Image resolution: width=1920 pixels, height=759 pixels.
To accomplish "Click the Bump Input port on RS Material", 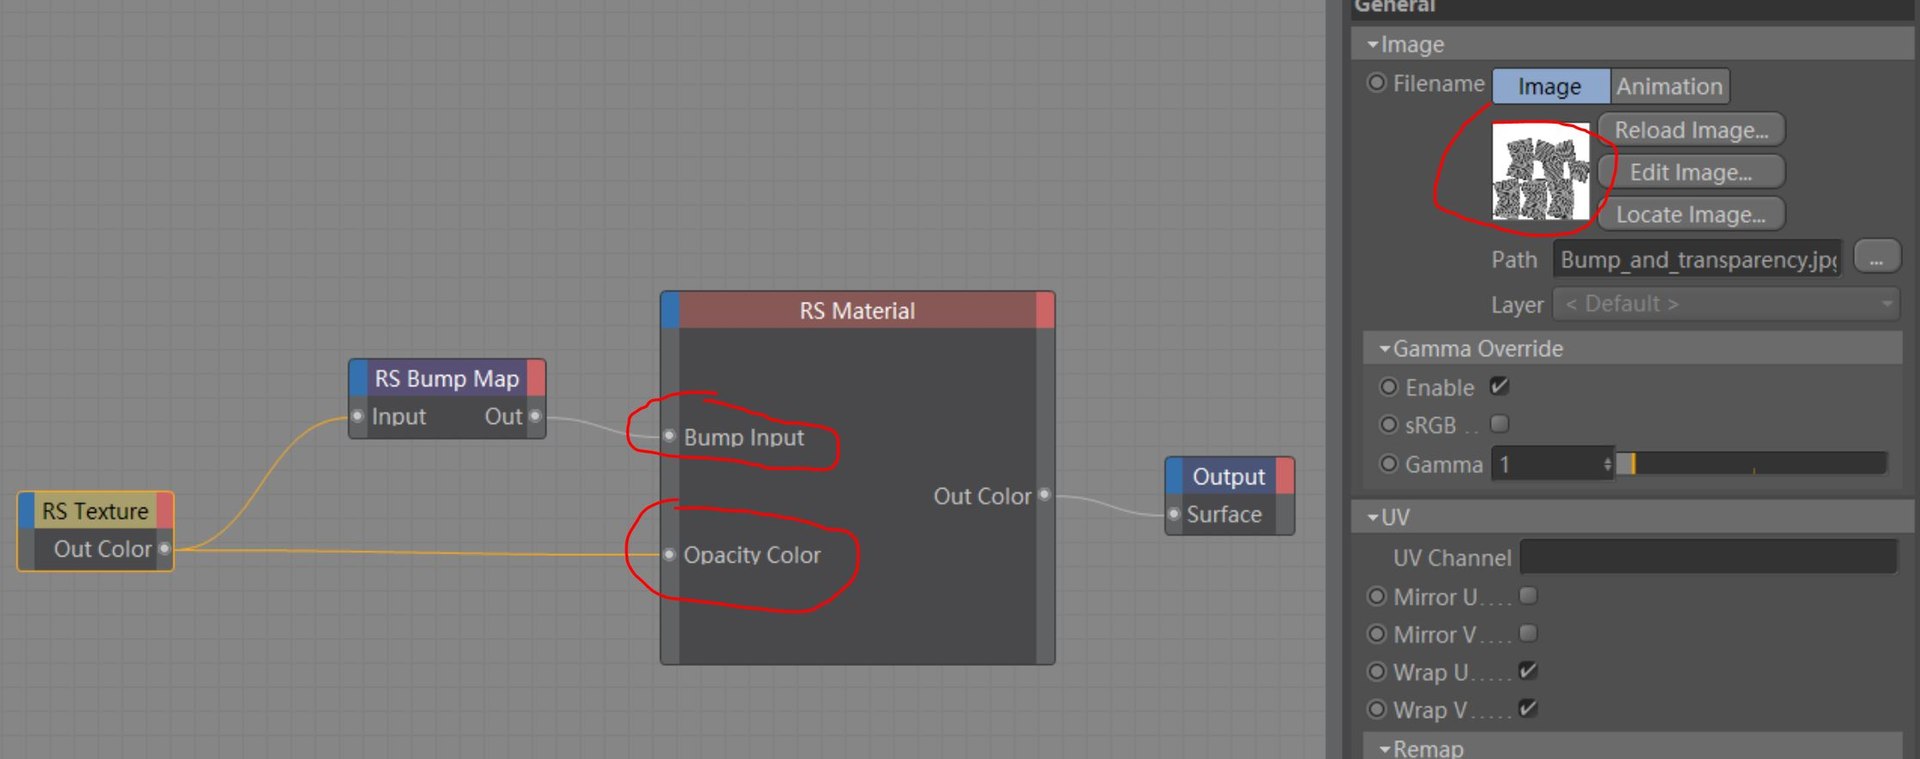I will pos(669,436).
